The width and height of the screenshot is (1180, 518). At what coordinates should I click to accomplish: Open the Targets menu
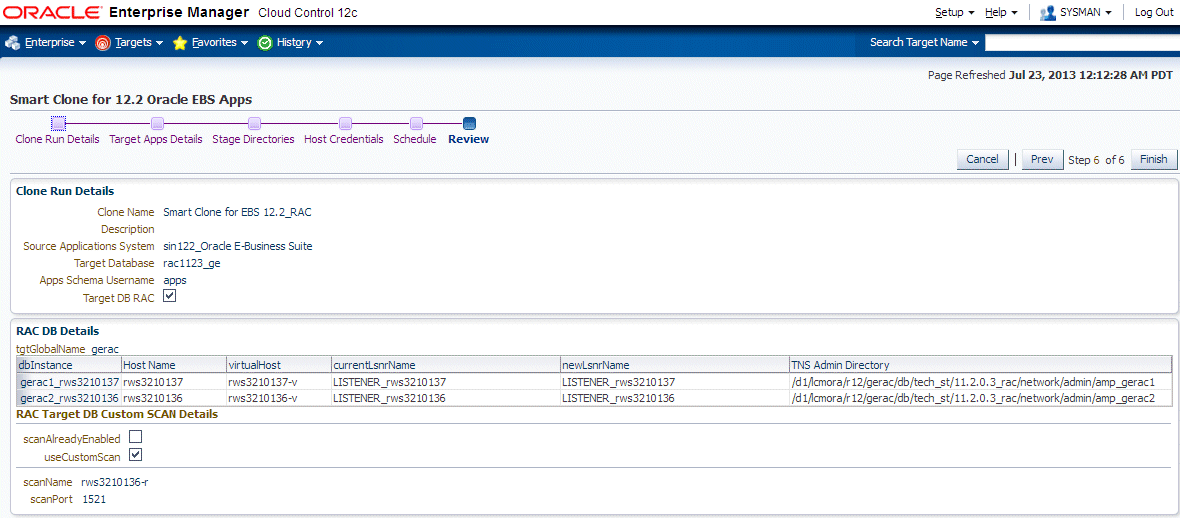click(139, 43)
